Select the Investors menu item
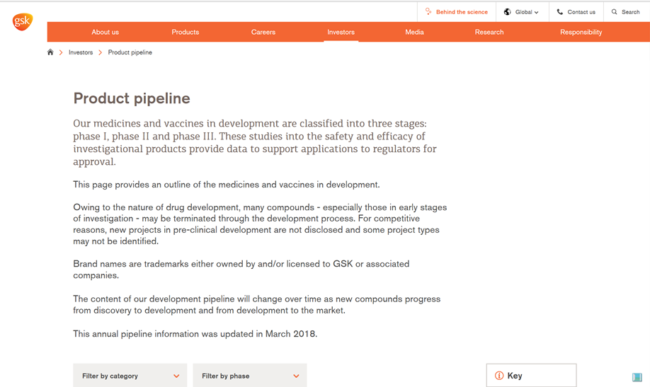Viewport: 650px width, 387px height. tap(341, 32)
